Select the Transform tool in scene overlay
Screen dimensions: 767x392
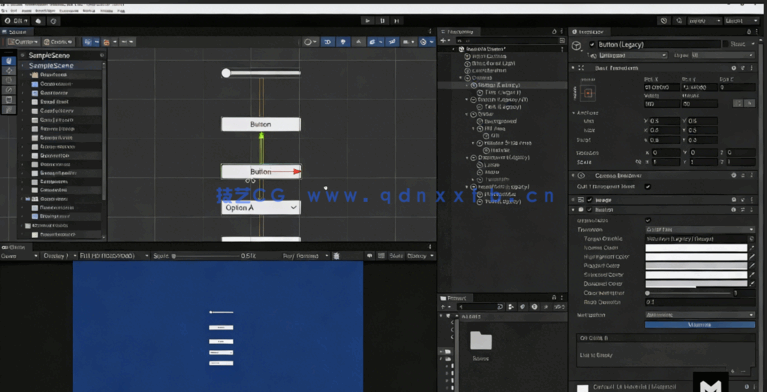9,110
